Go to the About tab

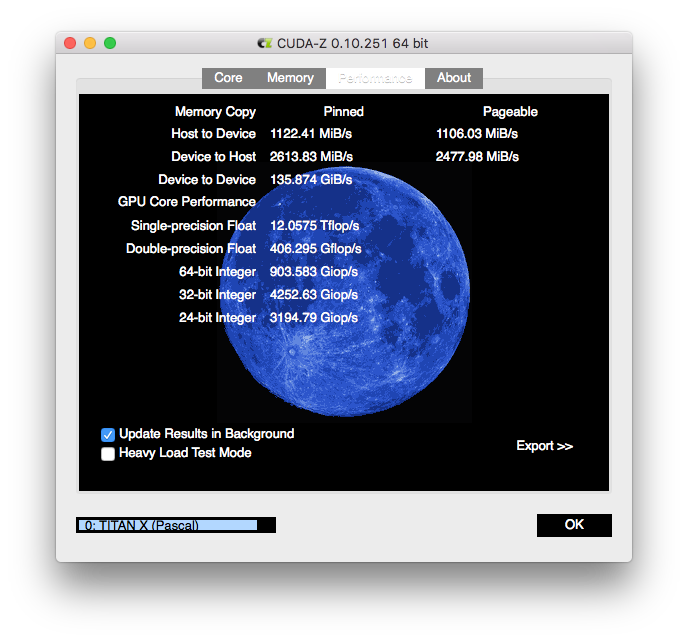tap(454, 78)
